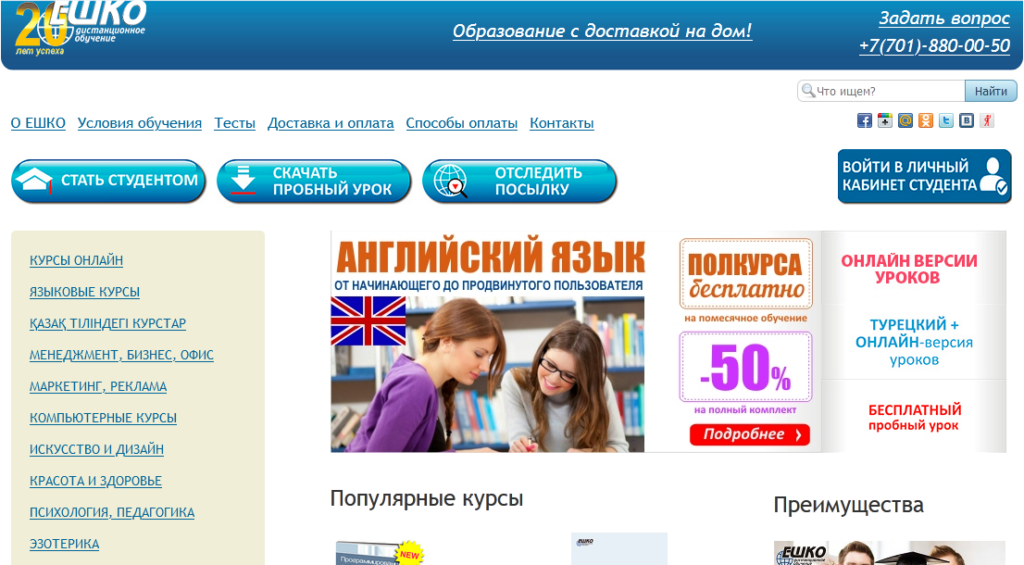Select the 'Бесплатный пробный урок' banner tab
This screenshot has height=565, width=1024.
pyautogui.click(x=913, y=417)
